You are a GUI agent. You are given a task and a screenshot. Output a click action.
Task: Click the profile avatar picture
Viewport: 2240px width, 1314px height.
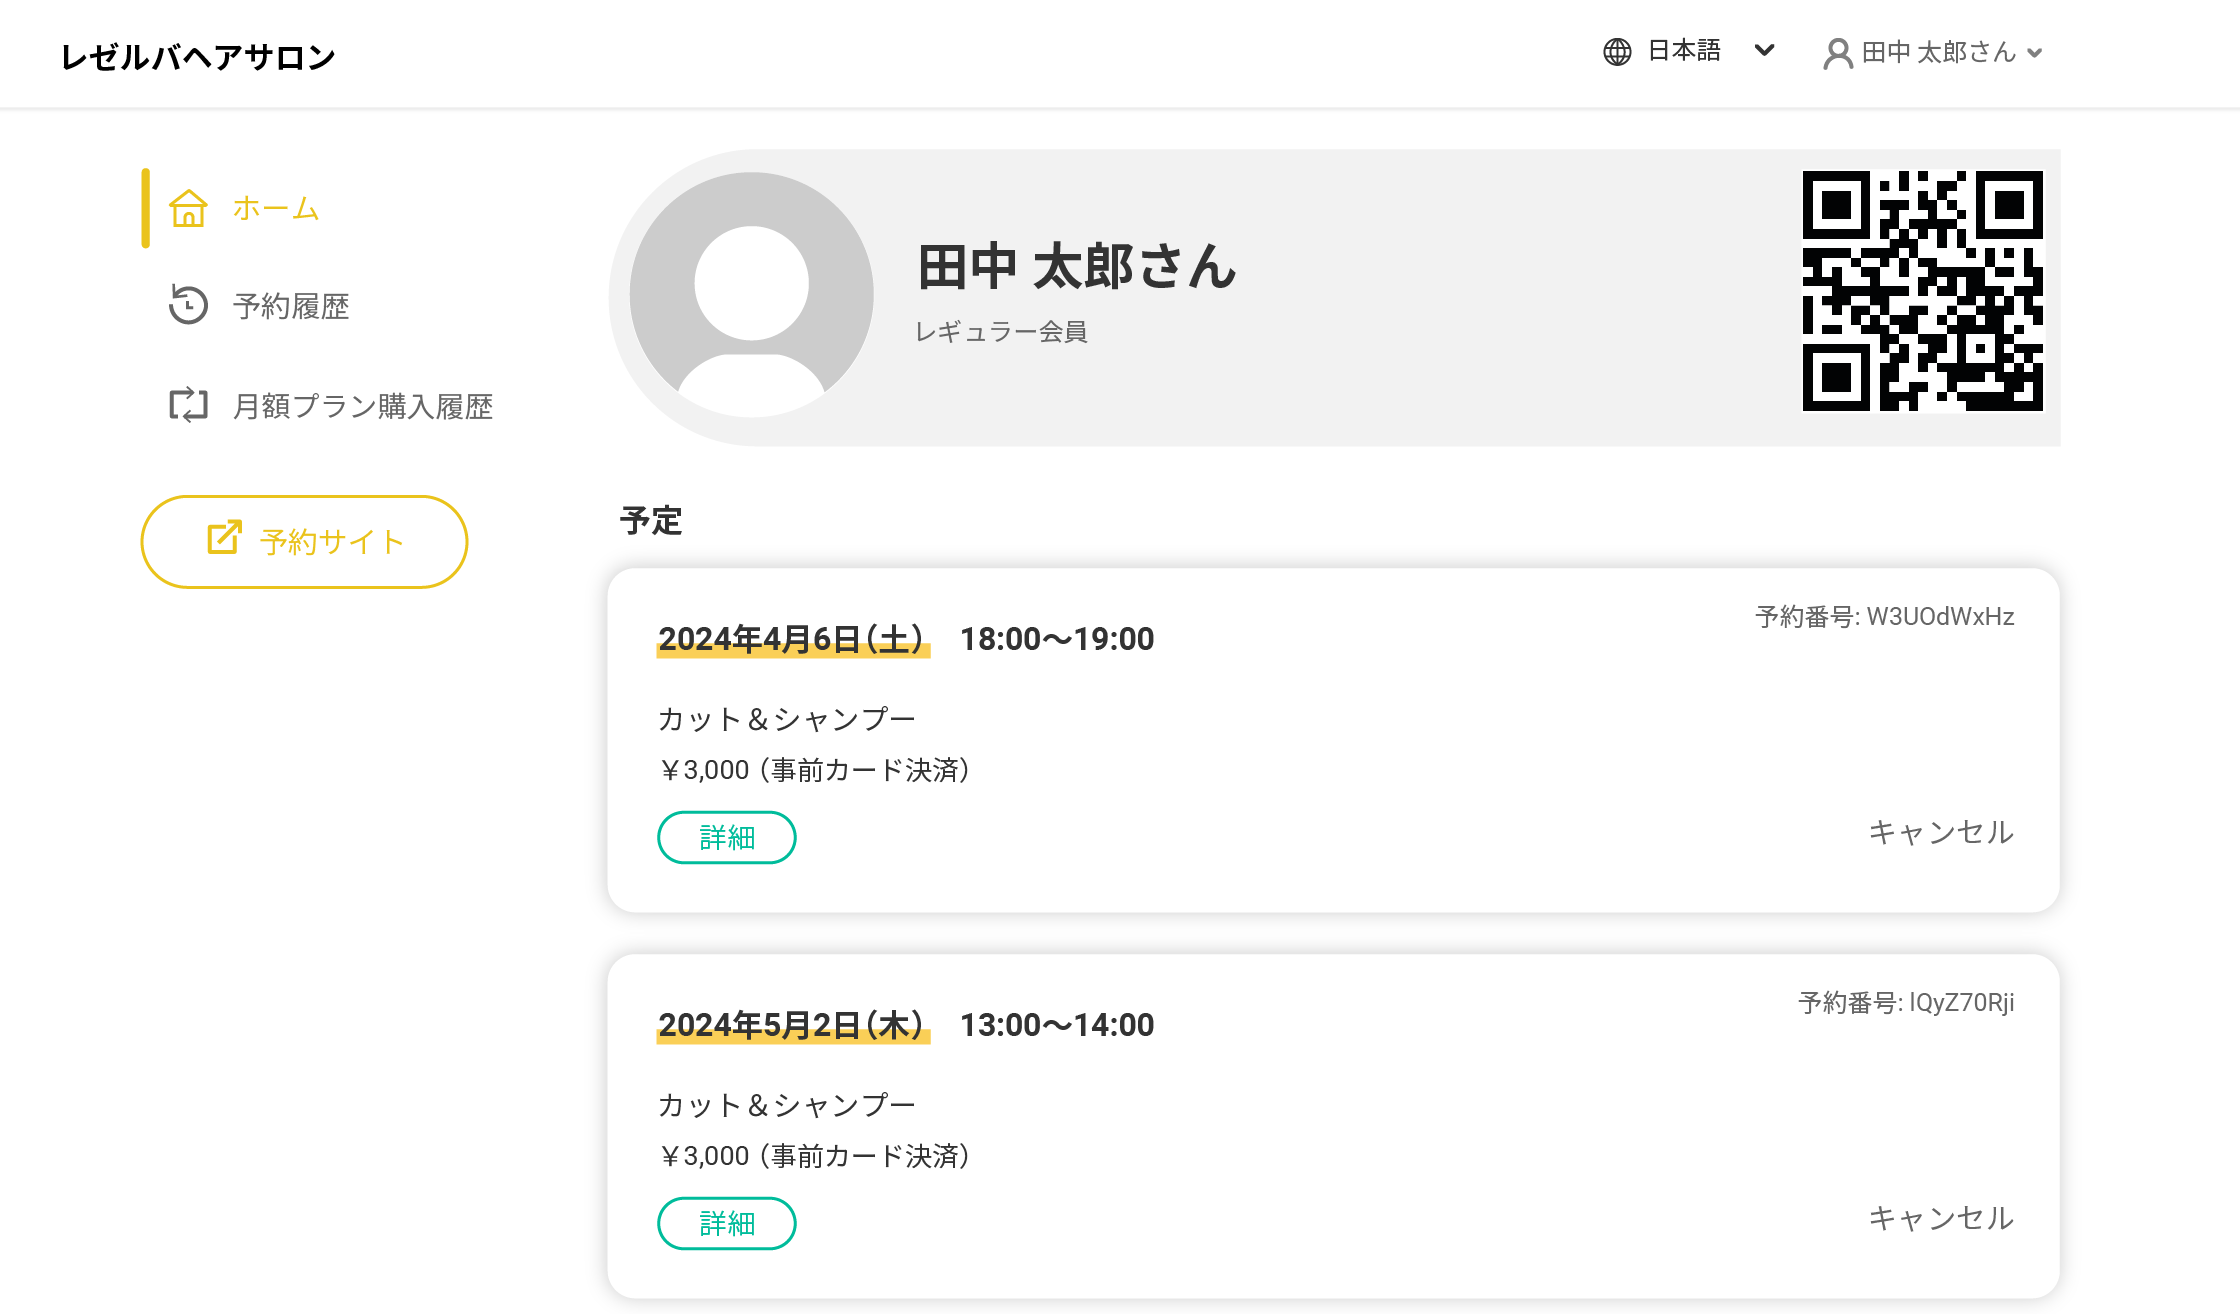(751, 295)
